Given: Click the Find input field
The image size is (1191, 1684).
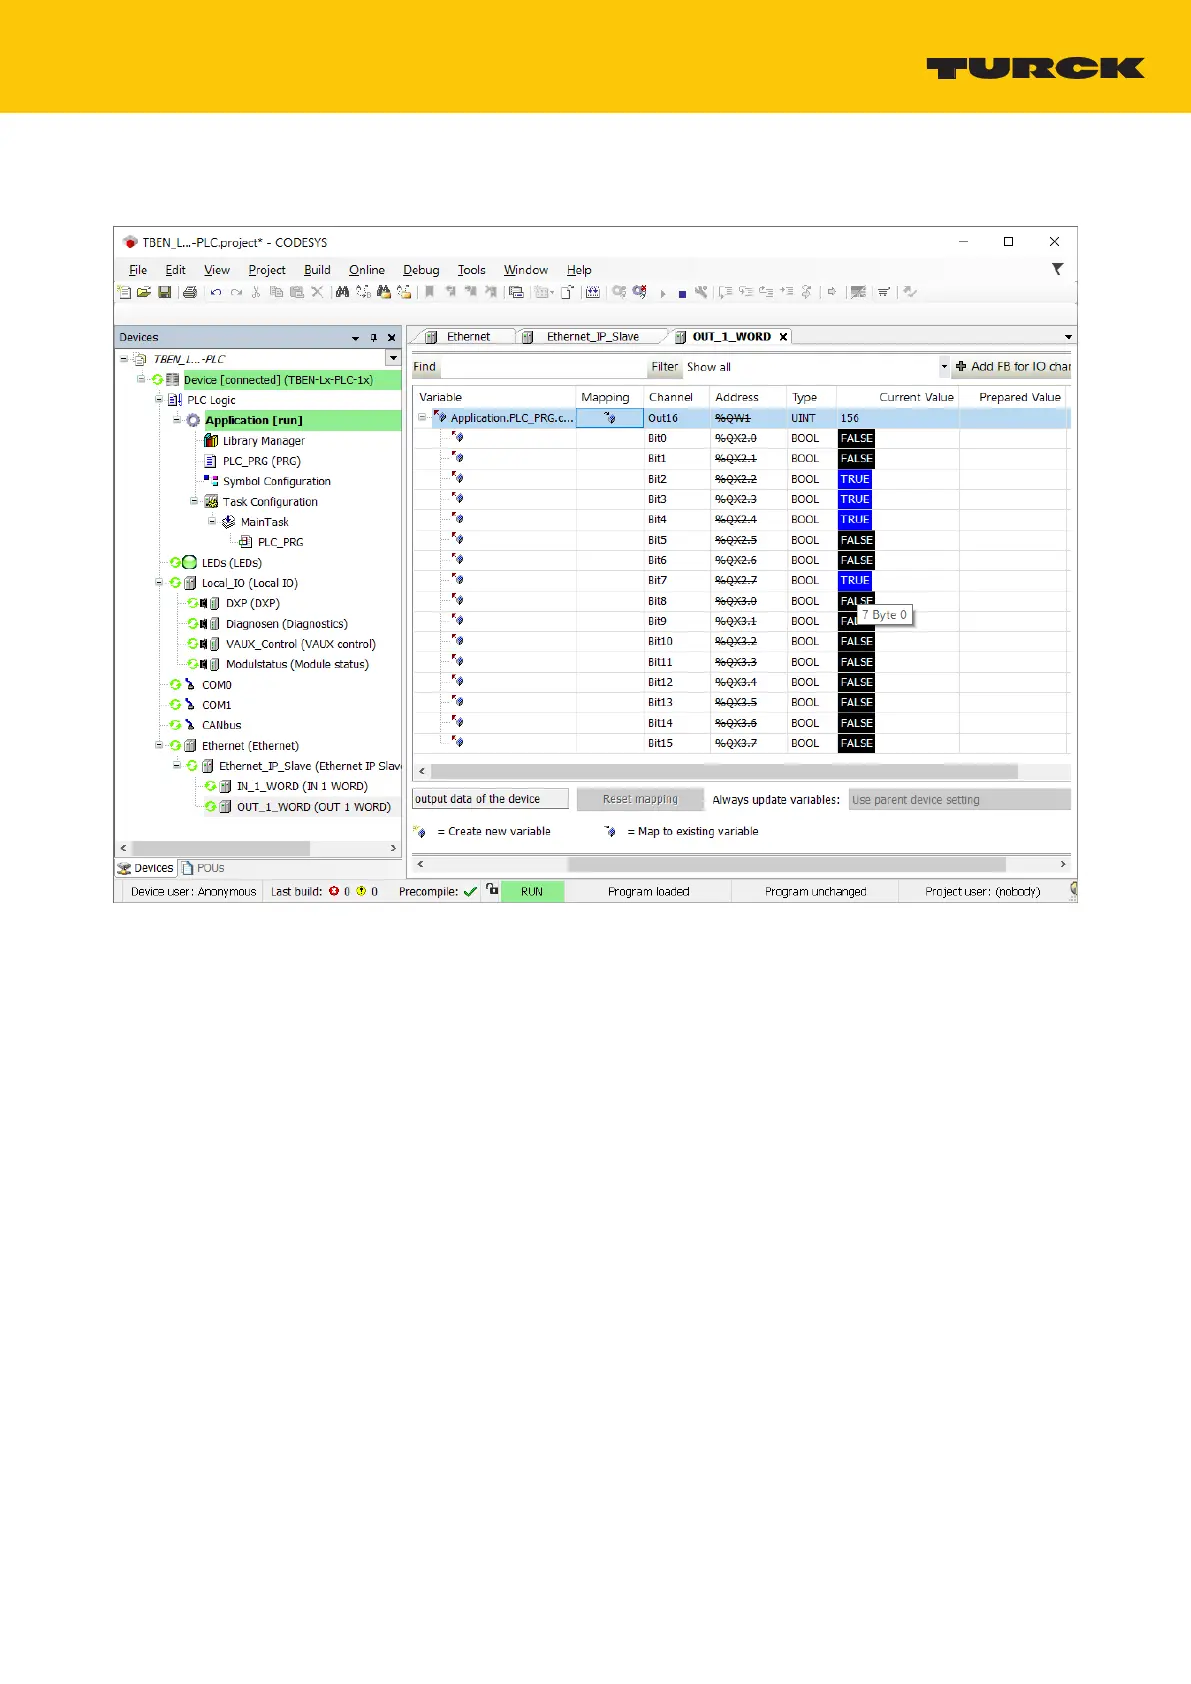Looking at the screenshot, I should click(x=543, y=367).
